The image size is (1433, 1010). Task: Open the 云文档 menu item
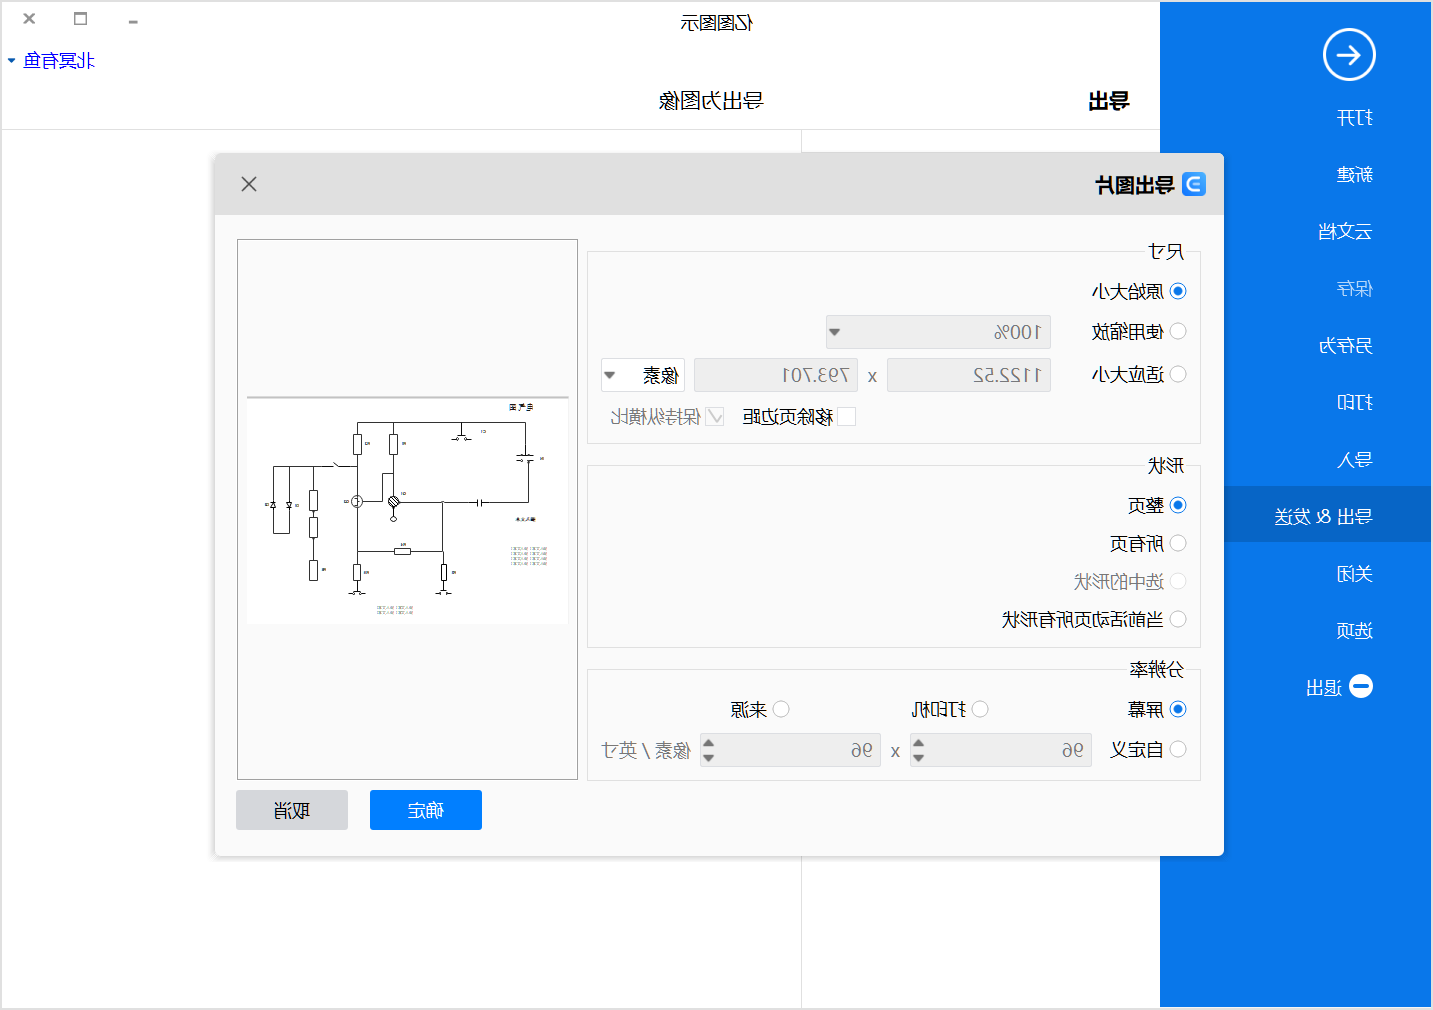click(1345, 232)
